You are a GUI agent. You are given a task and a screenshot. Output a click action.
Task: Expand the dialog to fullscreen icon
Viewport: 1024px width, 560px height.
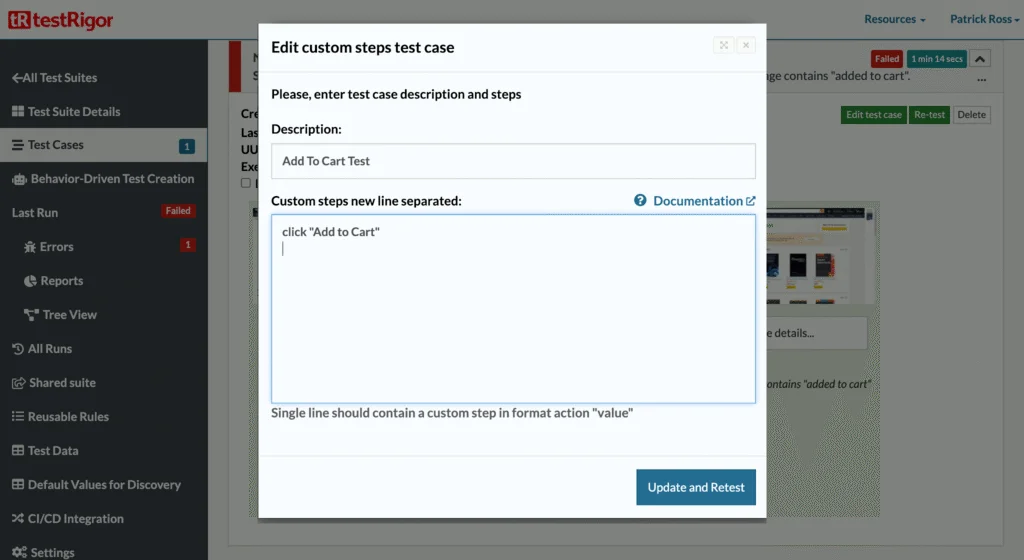click(724, 45)
